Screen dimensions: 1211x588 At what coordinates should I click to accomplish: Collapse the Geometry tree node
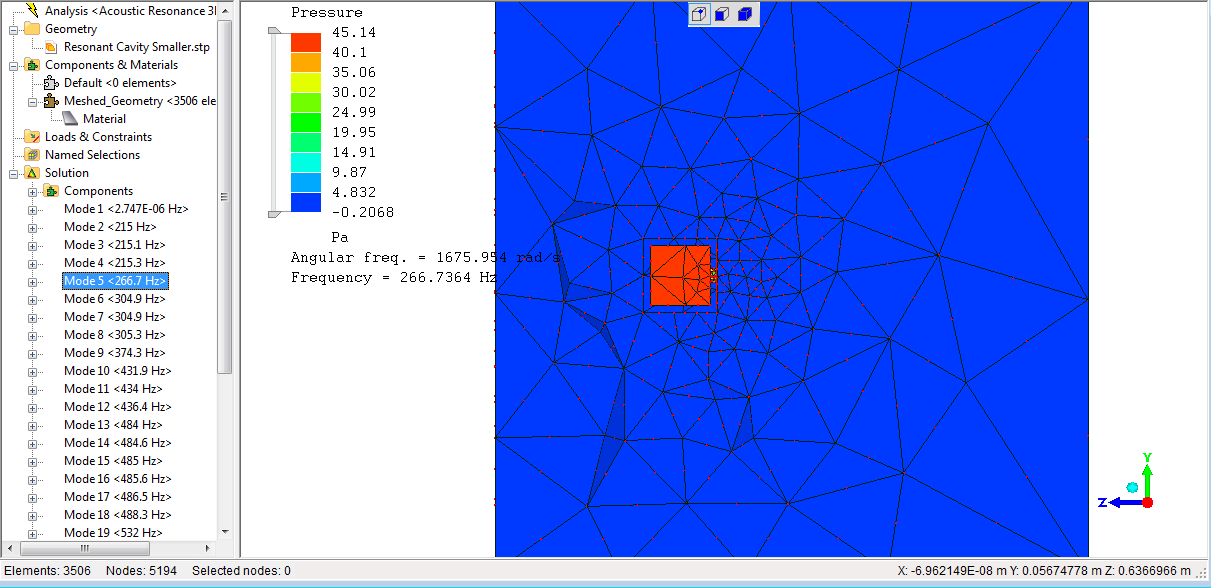pyautogui.click(x=14, y=29)
